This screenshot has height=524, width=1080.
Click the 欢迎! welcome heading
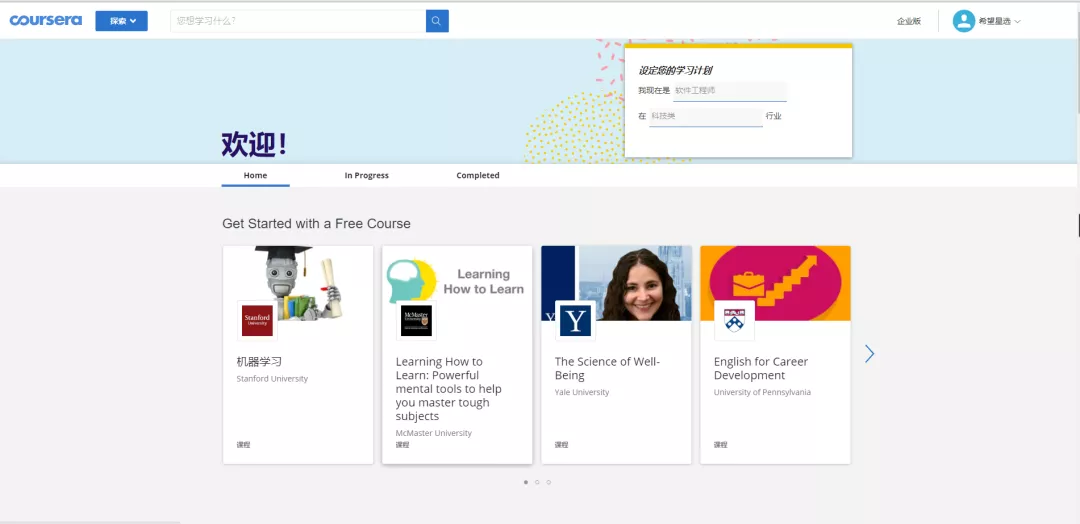(254, 143)
